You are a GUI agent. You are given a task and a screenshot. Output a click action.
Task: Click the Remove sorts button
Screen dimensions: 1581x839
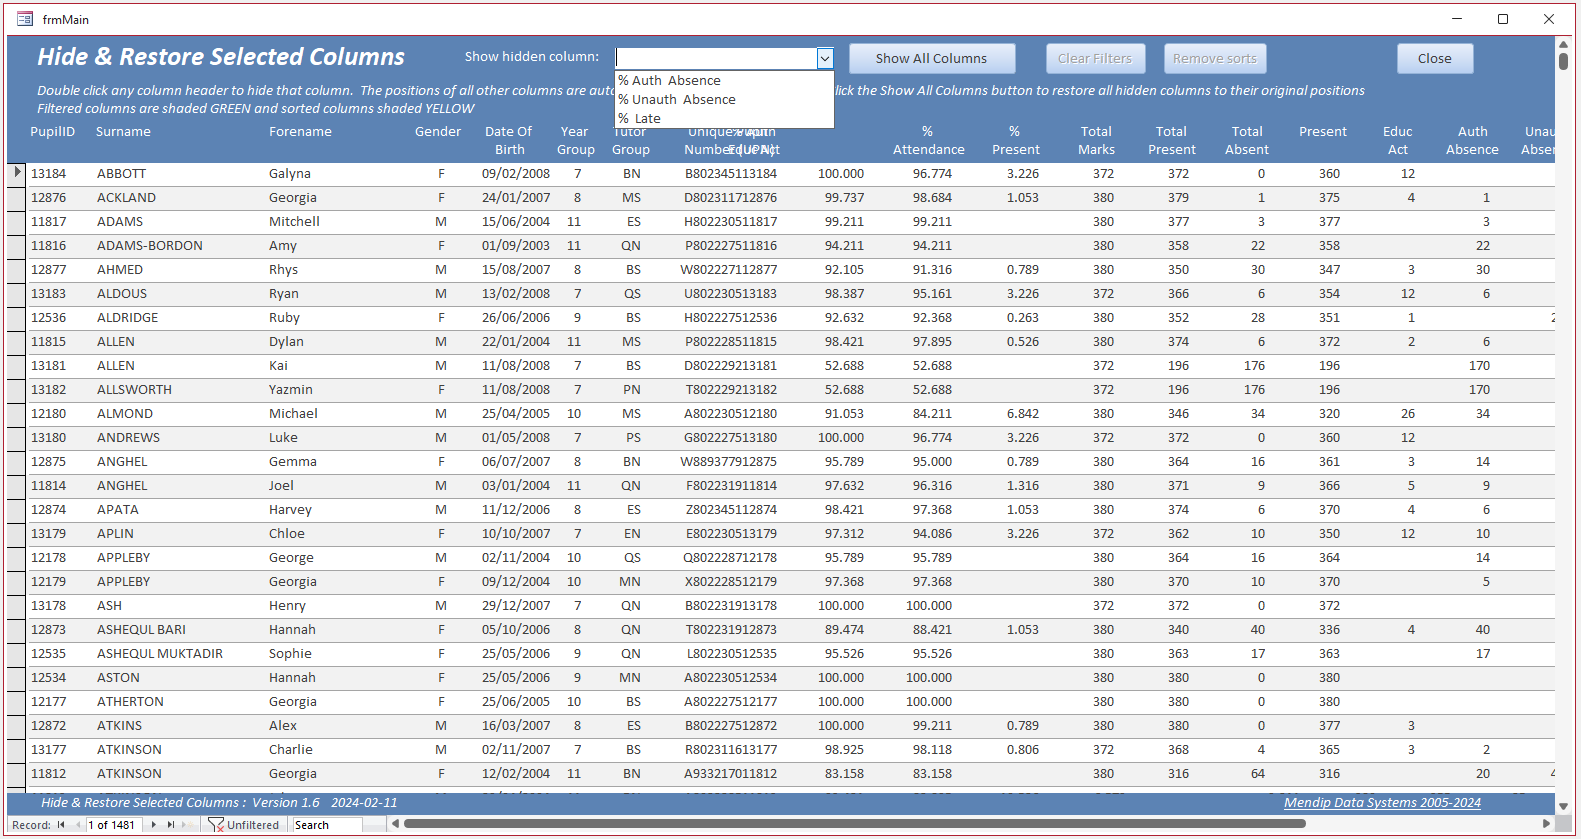tap(1215, 58)
